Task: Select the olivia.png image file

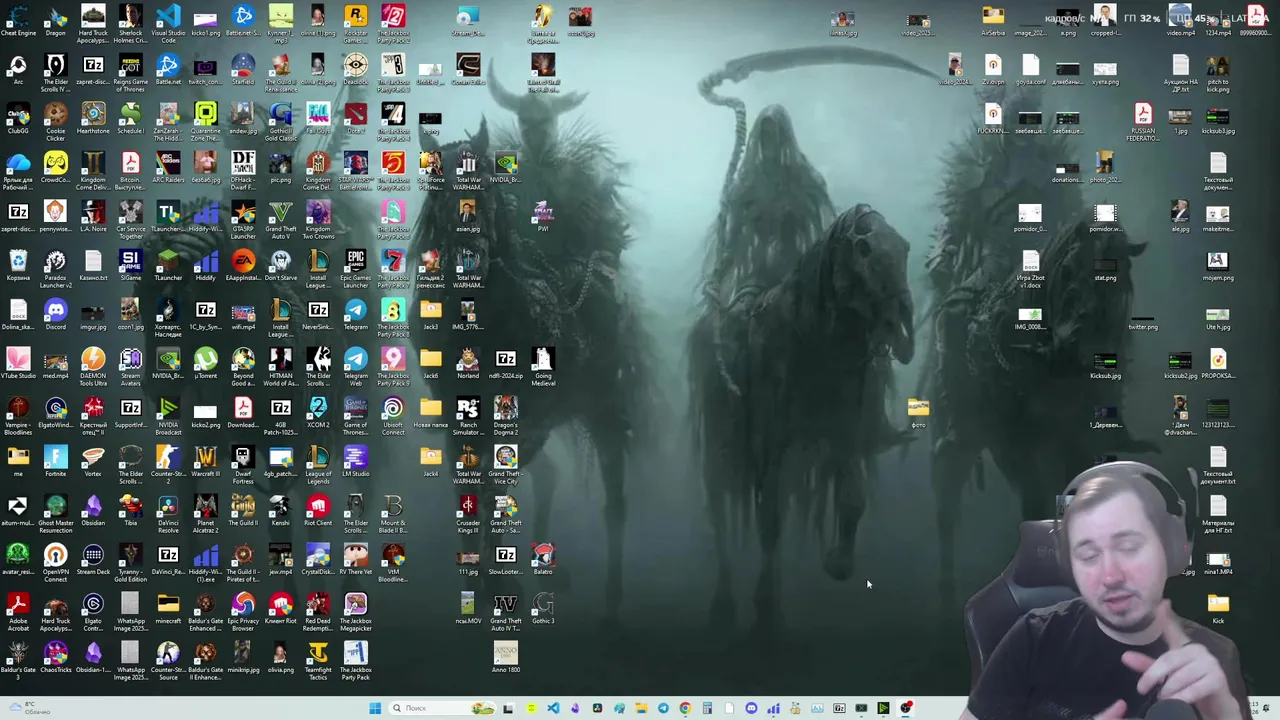Action: coord(280,658)
